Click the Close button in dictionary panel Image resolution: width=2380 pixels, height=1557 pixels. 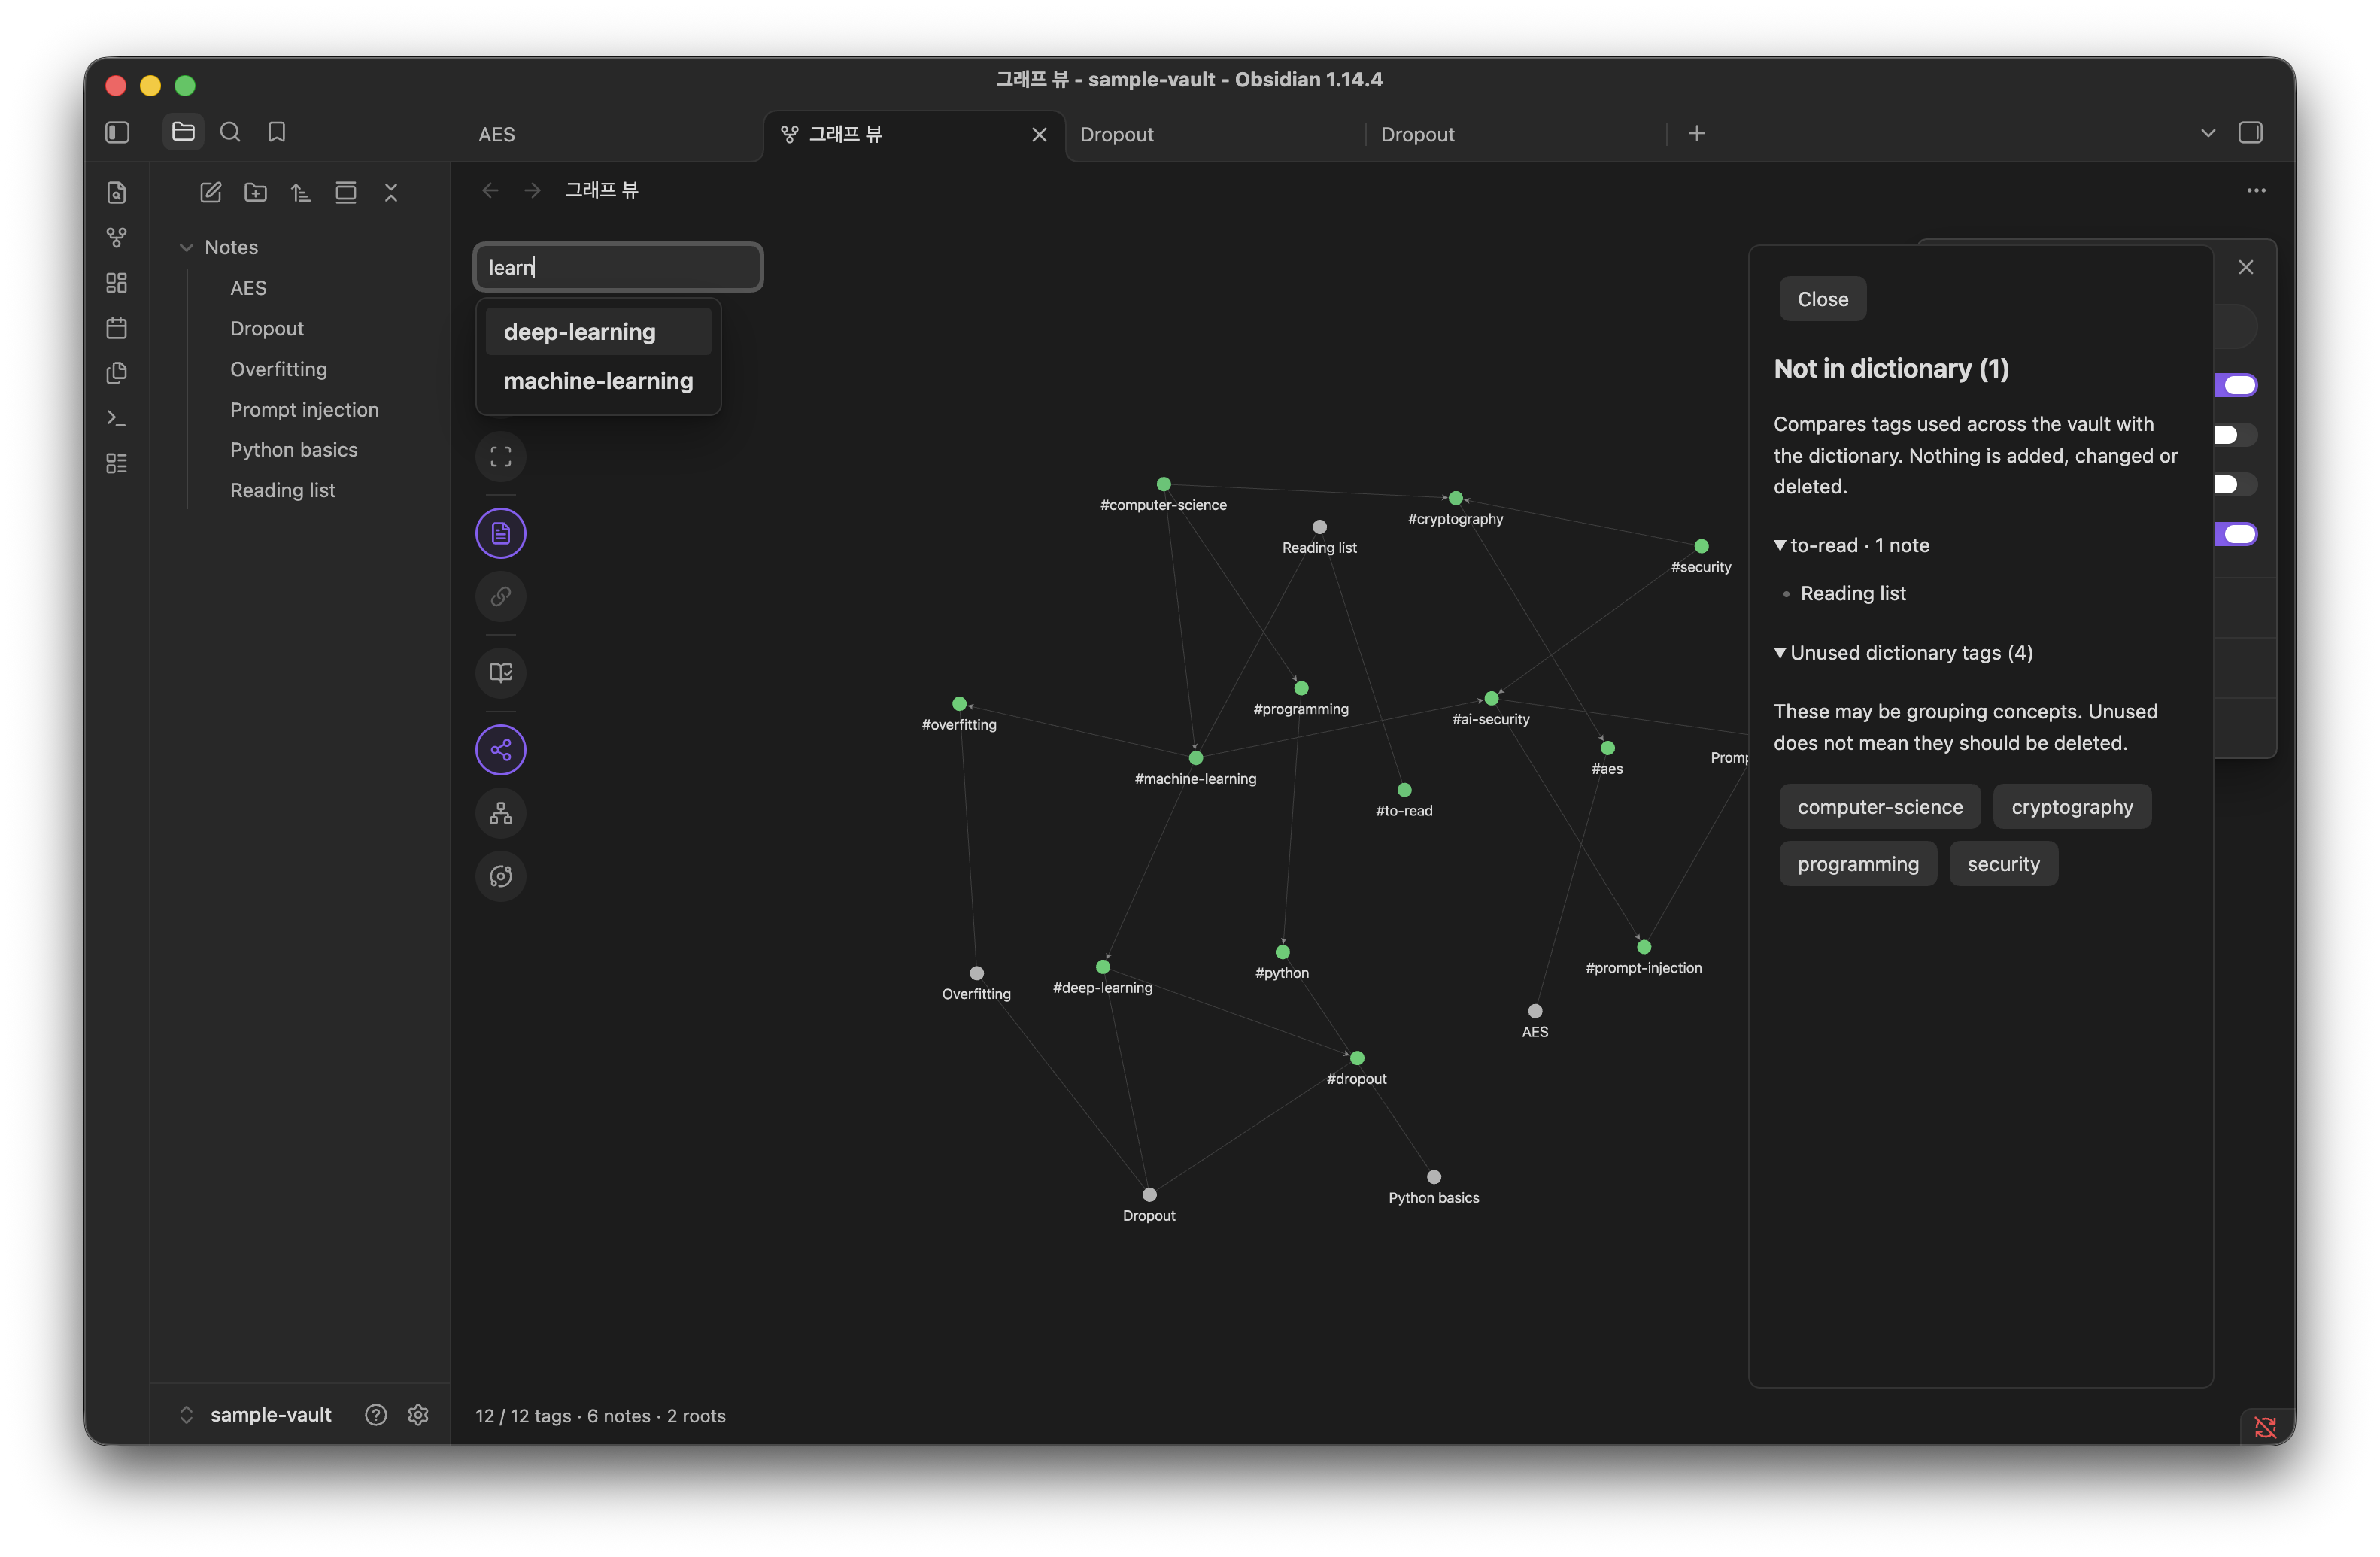point(1822,299)
